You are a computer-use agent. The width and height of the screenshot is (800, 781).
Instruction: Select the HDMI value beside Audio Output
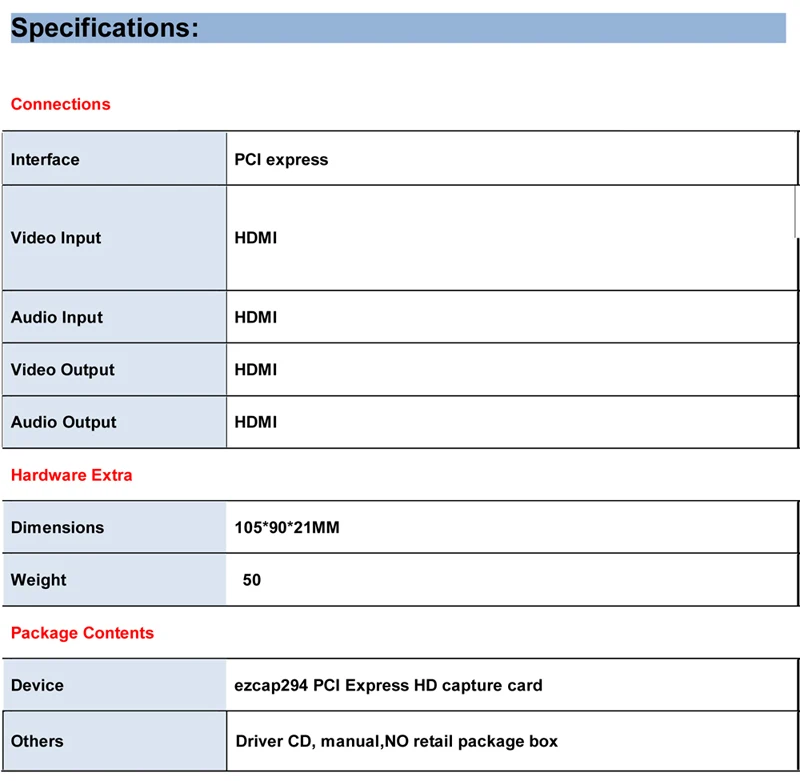tap(255, 422)
